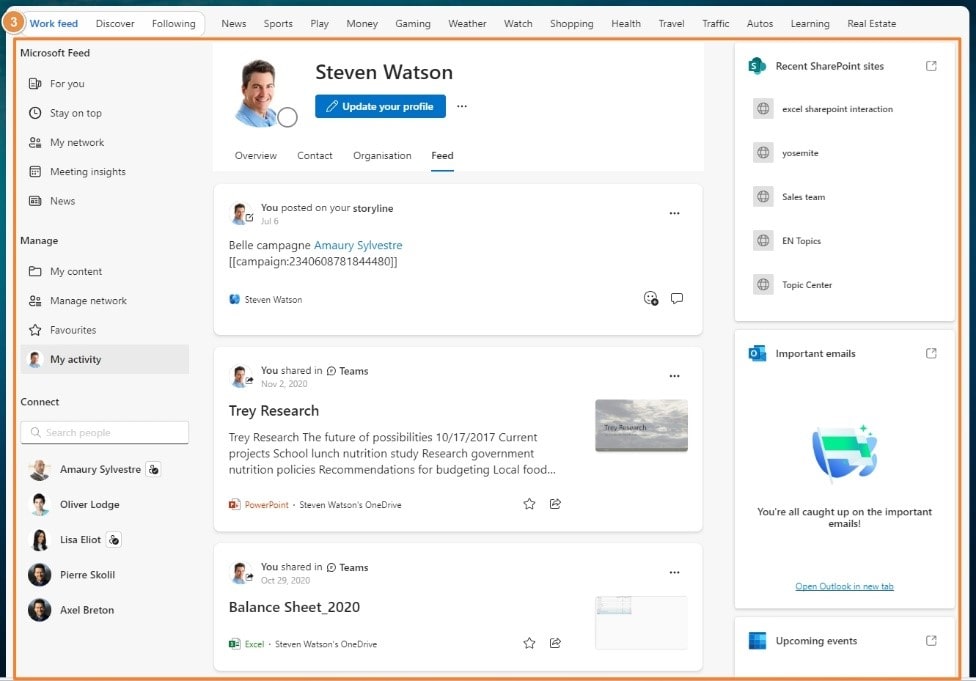This screenshot has height=681, width=976.
Task: Open the Overview profile tab
Action: pos(256,156)
